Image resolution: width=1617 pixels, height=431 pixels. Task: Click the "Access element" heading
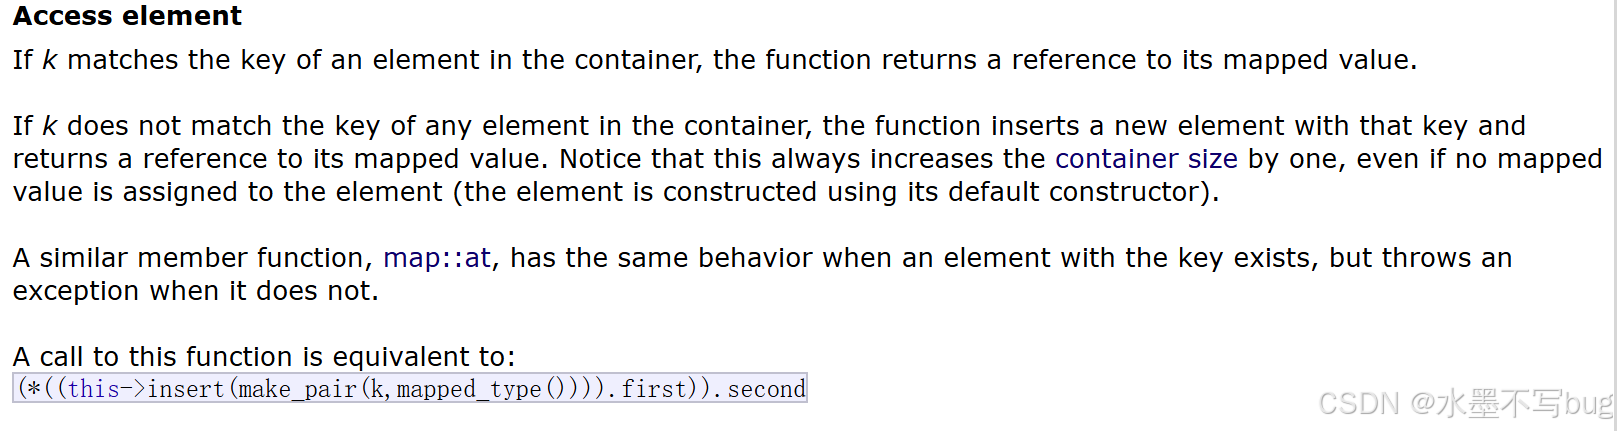[x=127, y=16]
